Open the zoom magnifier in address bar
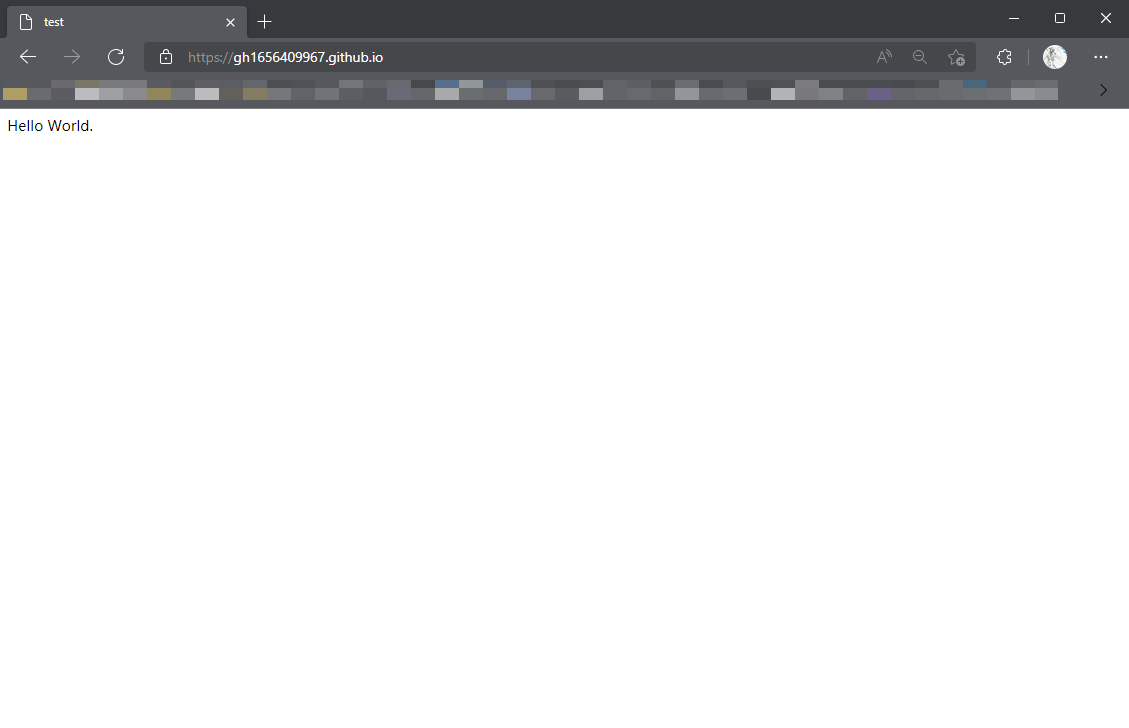 (920, 57)
